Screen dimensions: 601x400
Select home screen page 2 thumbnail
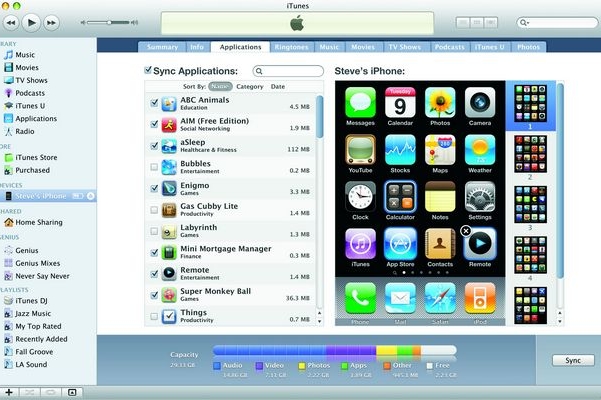tap(530, 154)
